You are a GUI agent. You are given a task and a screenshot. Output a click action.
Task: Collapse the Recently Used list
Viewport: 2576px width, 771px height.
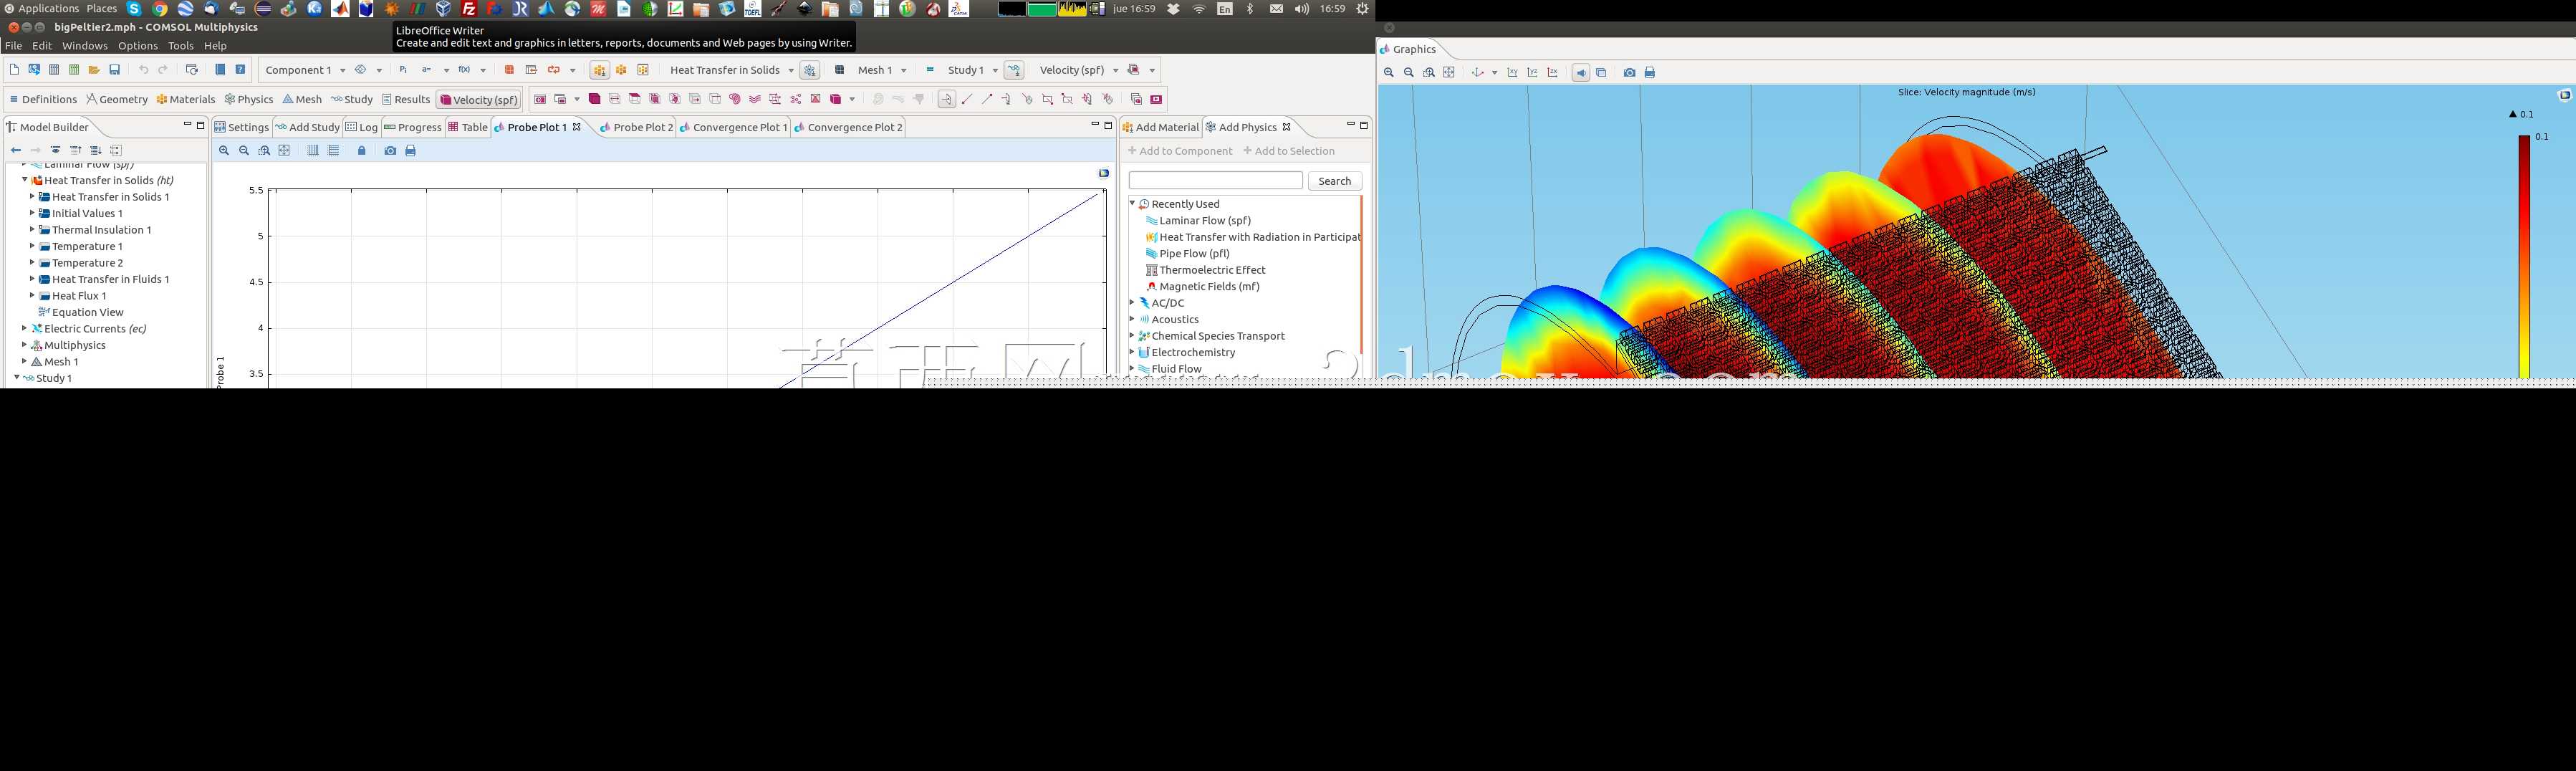[x=1132, y=203]
